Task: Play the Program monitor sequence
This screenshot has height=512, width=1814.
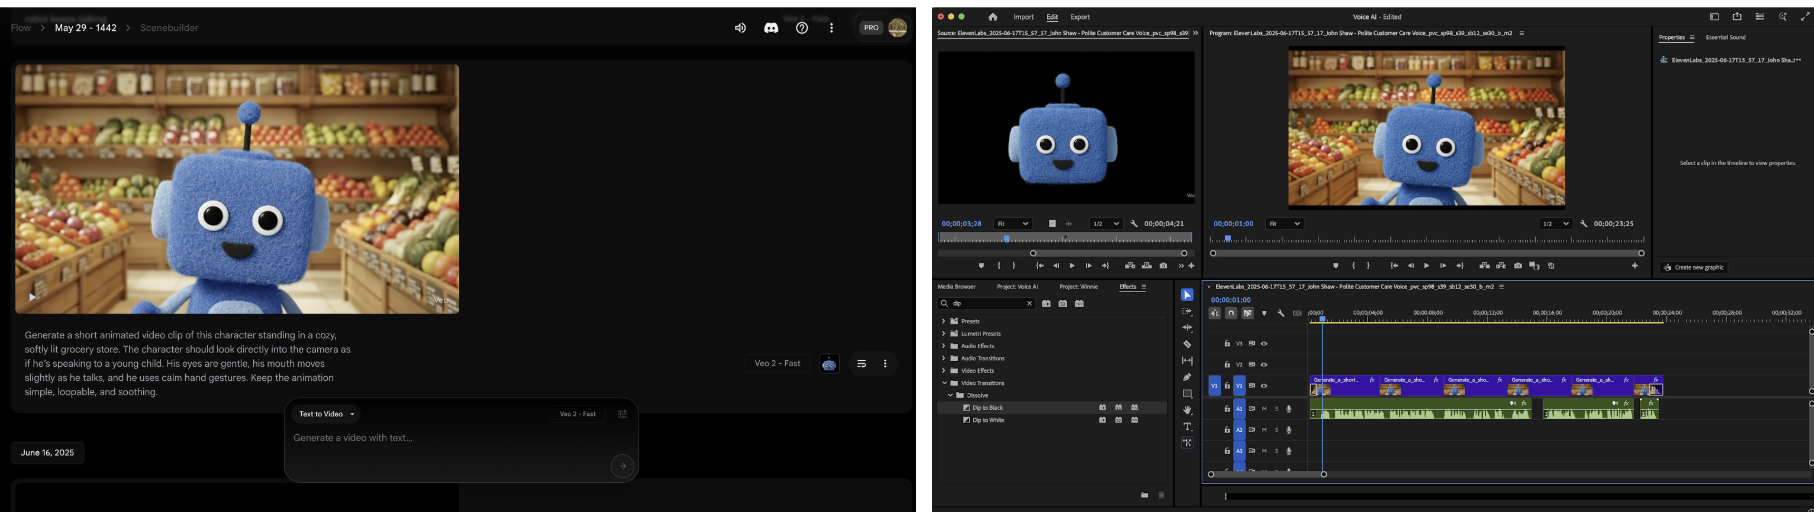Action: 1427,266
